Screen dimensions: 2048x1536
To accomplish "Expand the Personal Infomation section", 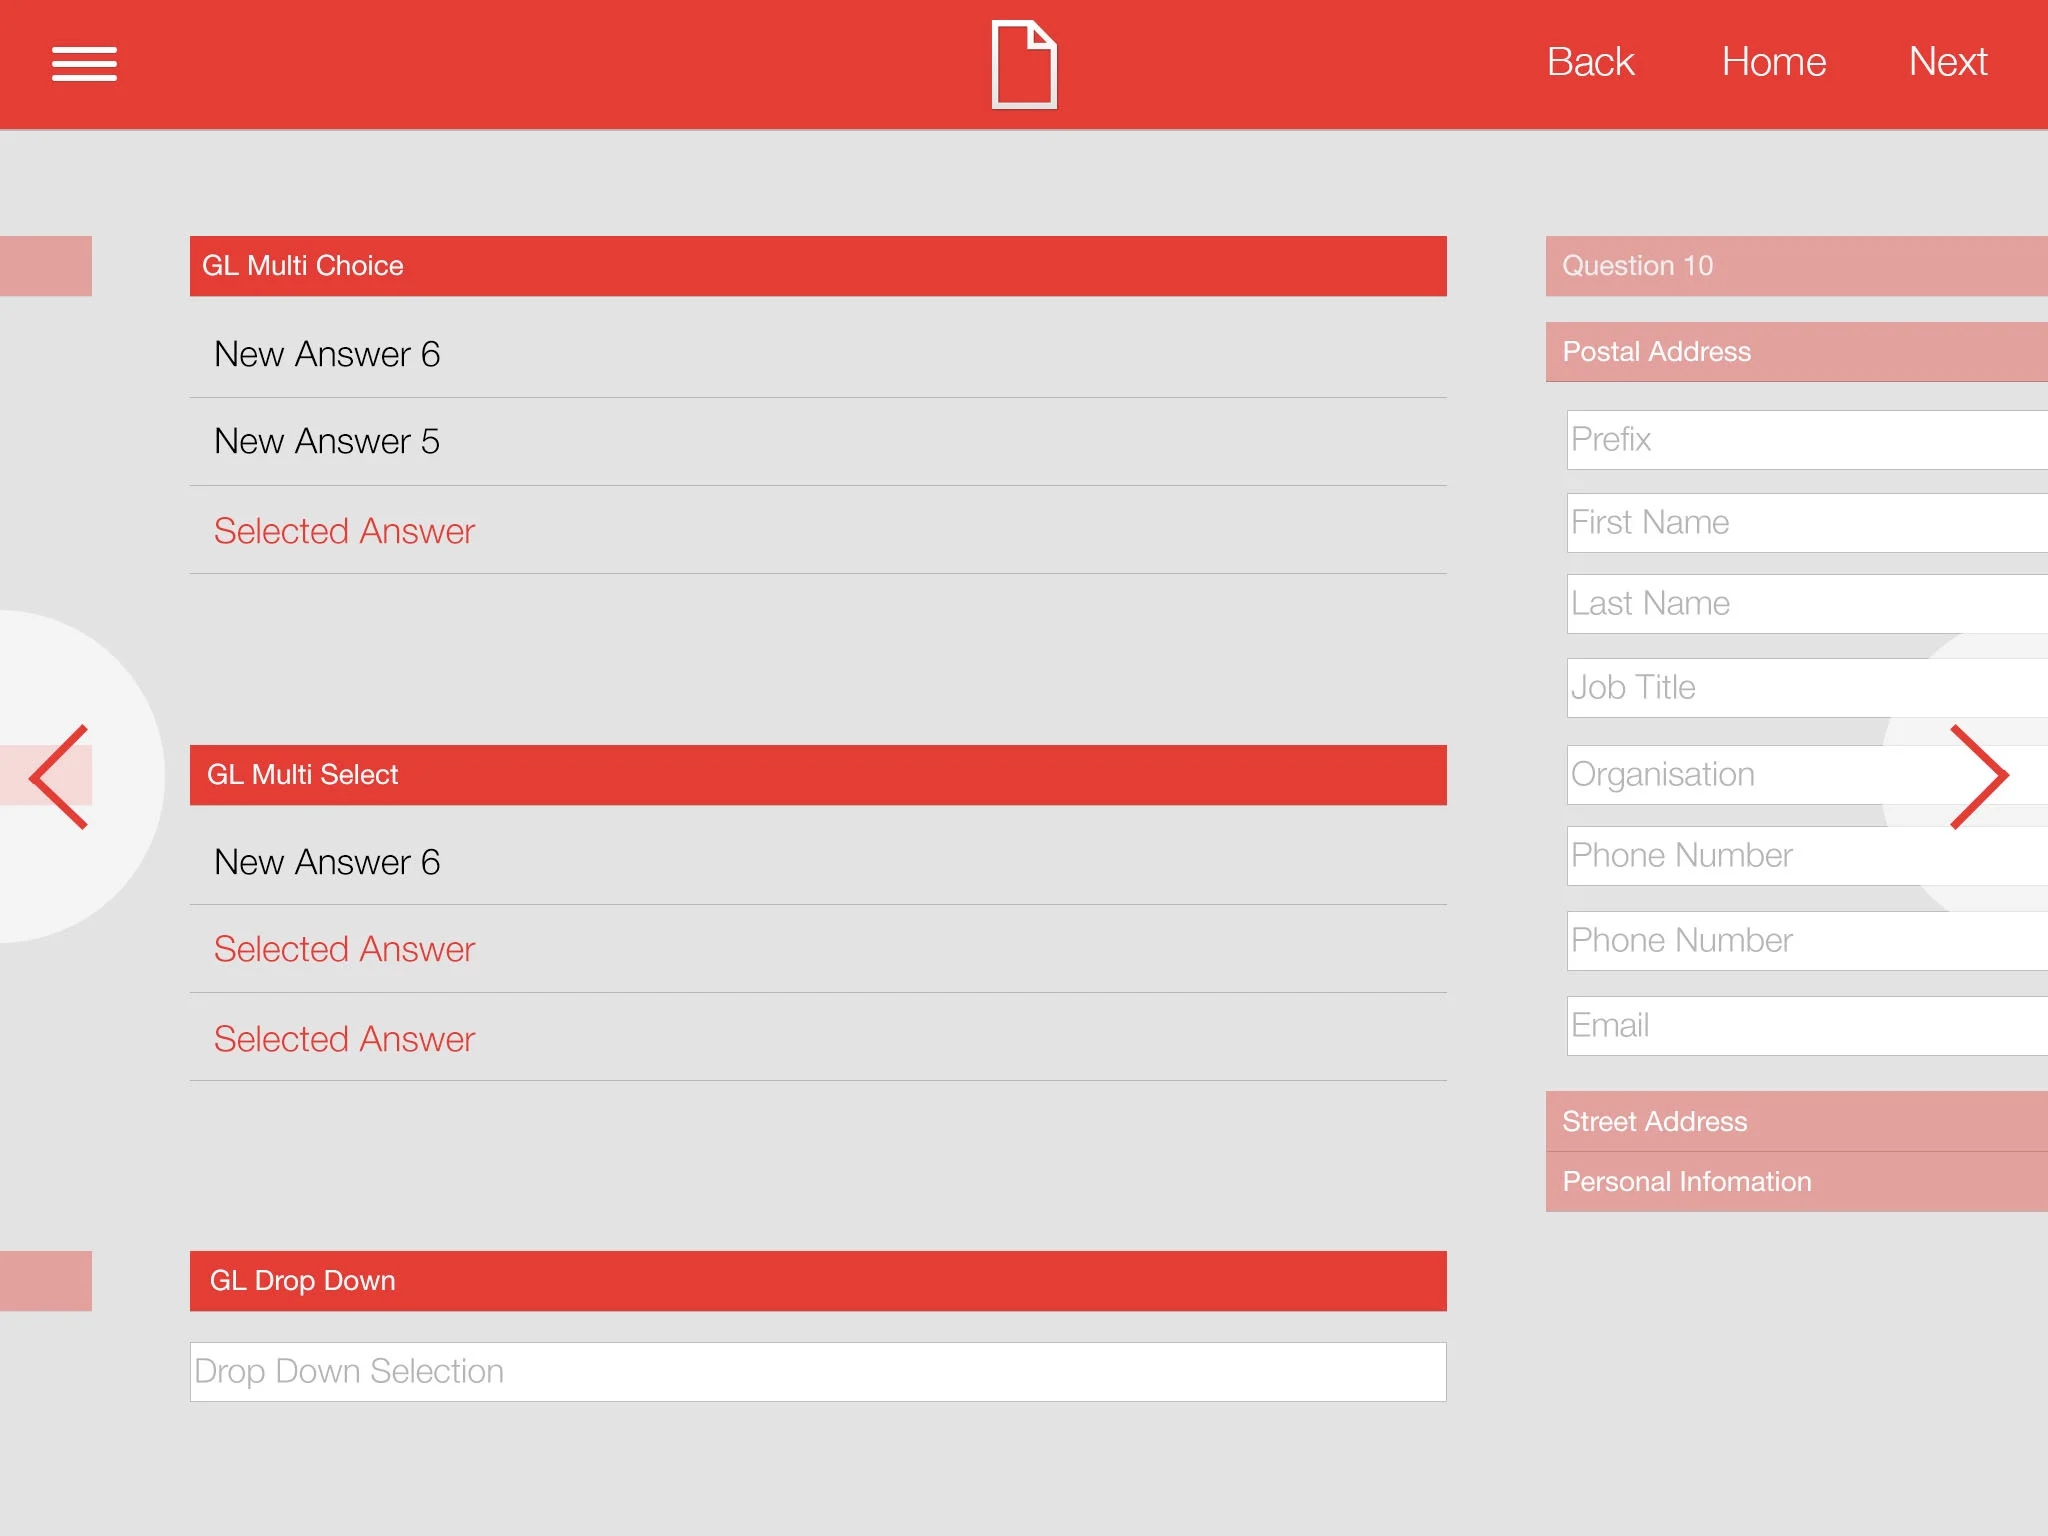I will tap(1797, 1182).
